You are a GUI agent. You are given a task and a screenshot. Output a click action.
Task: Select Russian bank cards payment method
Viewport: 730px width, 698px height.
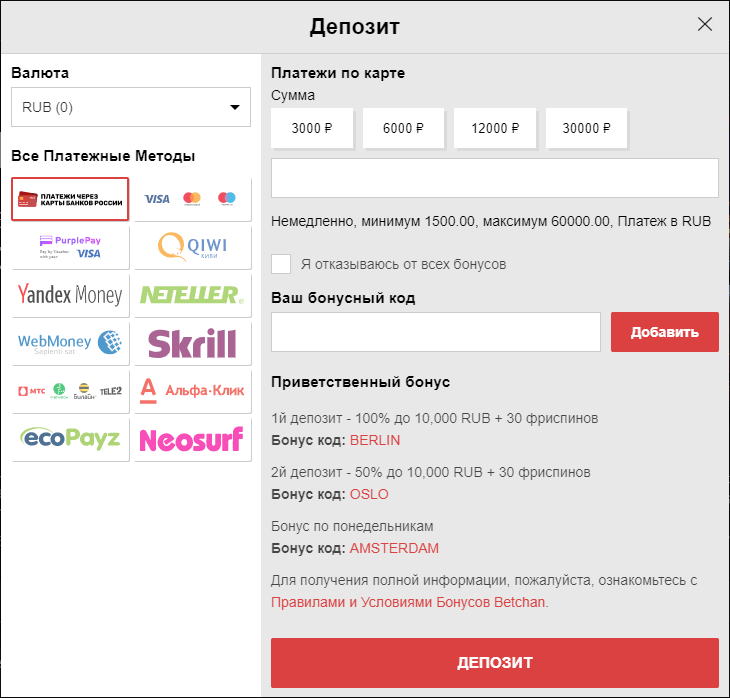pyautogui.click(x=71, y=199)
